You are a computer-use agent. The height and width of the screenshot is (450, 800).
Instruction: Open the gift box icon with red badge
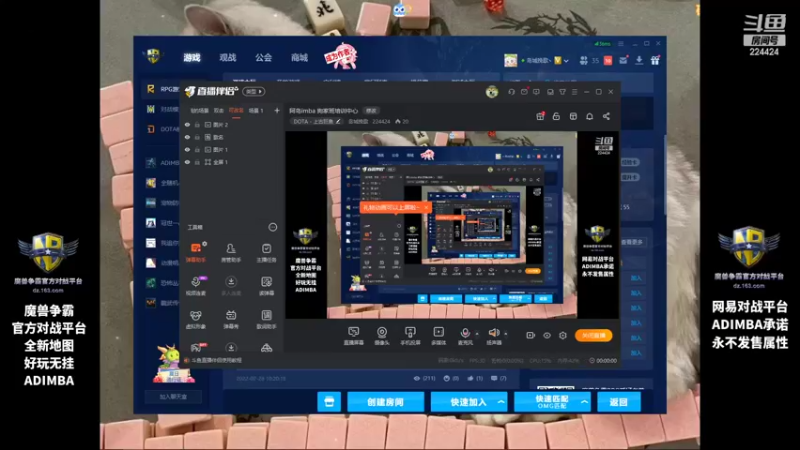[x=540, y=116]
